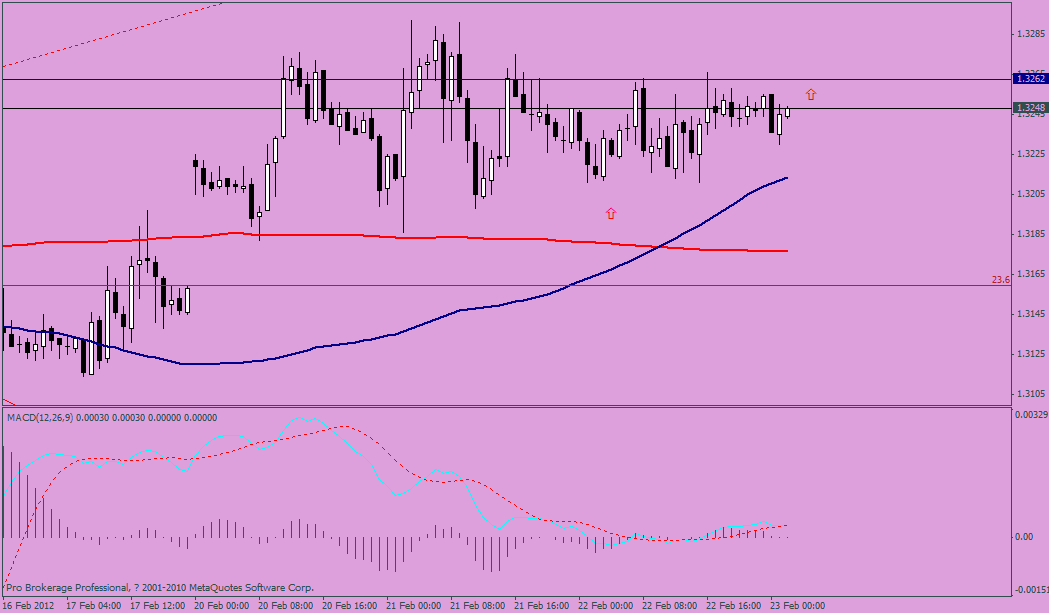
Task: Click the 20 Feb 08:00 time label
Action: click(286, 606)
